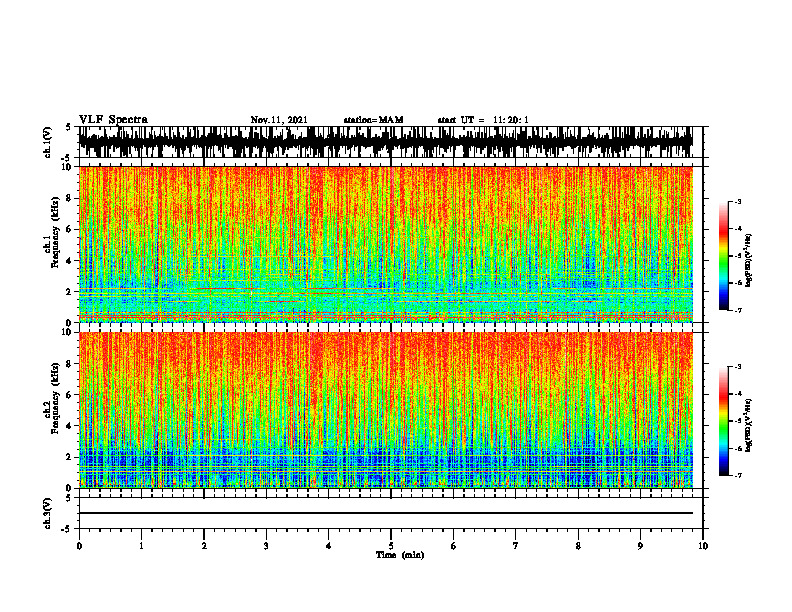The height and width of the screenshot is (612, 792).
Task: Click the 'VLF Spectra' plot title
Action: (x=113, y=120)
